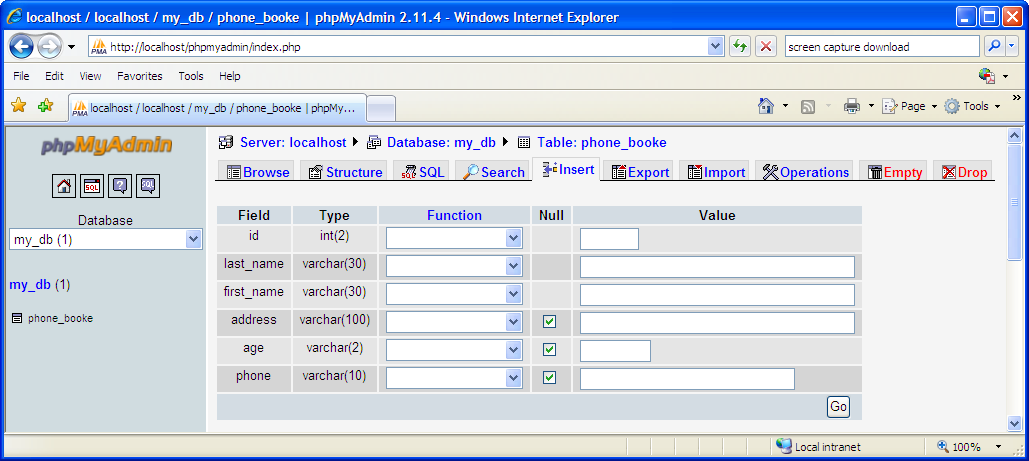Click the table icon beside phone_booke in sidebar
This screenshot has height=461, width=1029.
(17, 318)
